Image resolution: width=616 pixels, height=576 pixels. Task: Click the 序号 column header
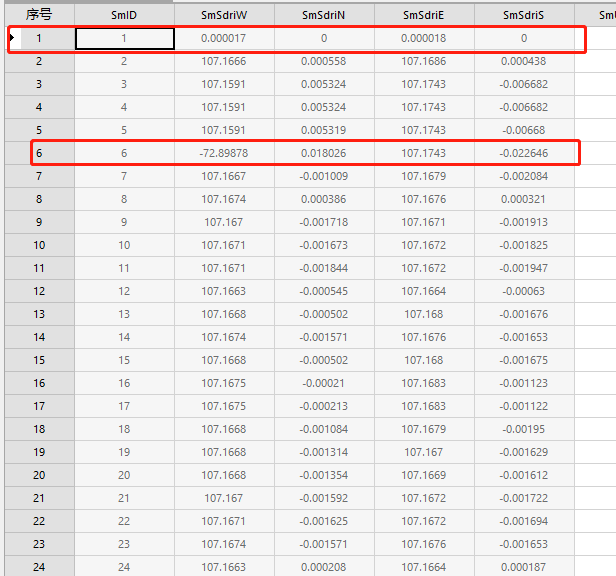point(39,15)
